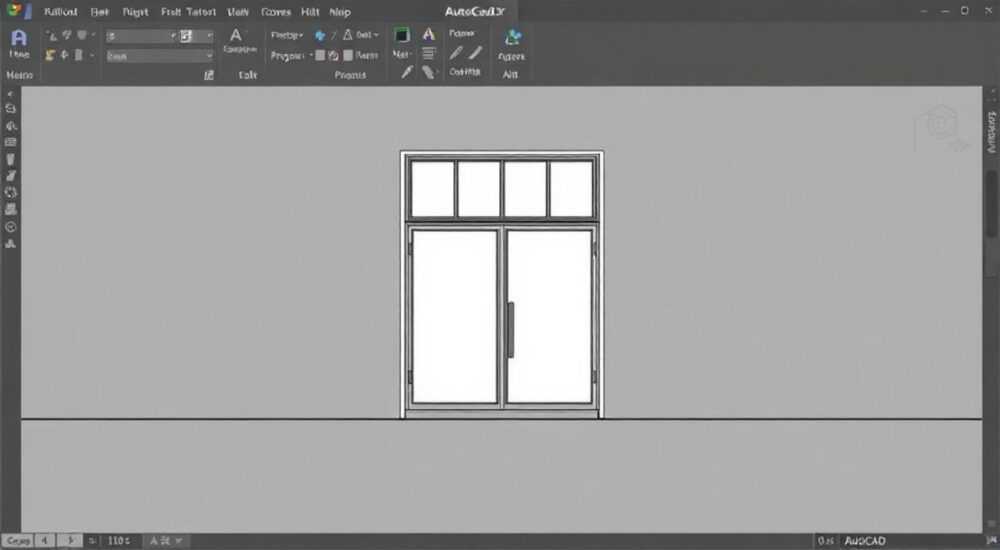The image size is (1000, 550).
Task: Open the wide lower combo box in ribbon
Action: coord(159,56)
